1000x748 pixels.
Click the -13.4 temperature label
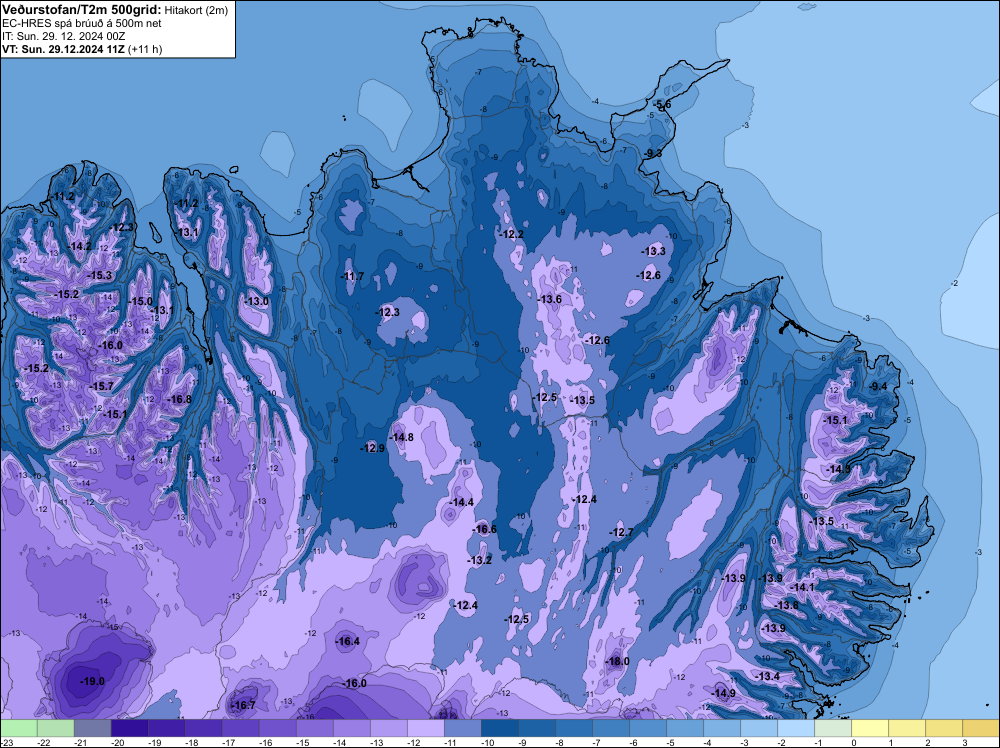[768, 676]
